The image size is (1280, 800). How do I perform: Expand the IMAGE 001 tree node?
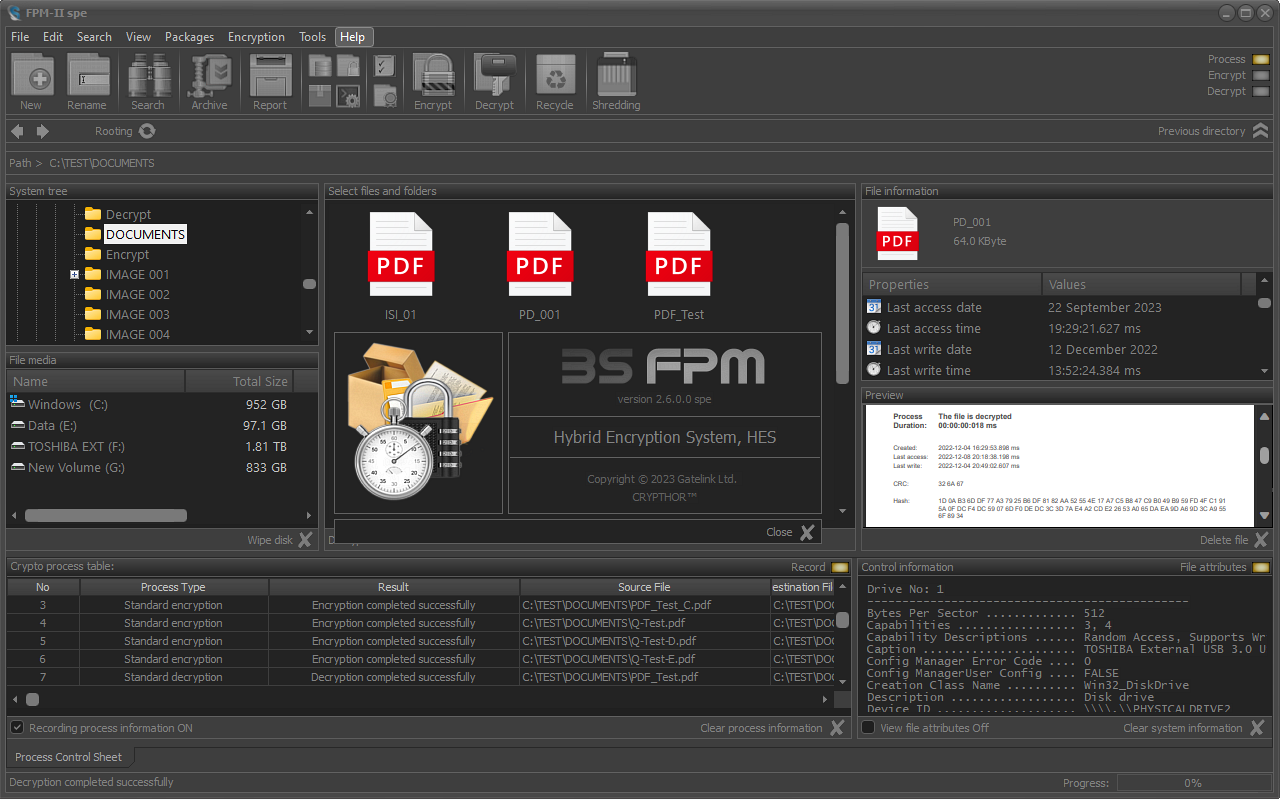(75, 274)
